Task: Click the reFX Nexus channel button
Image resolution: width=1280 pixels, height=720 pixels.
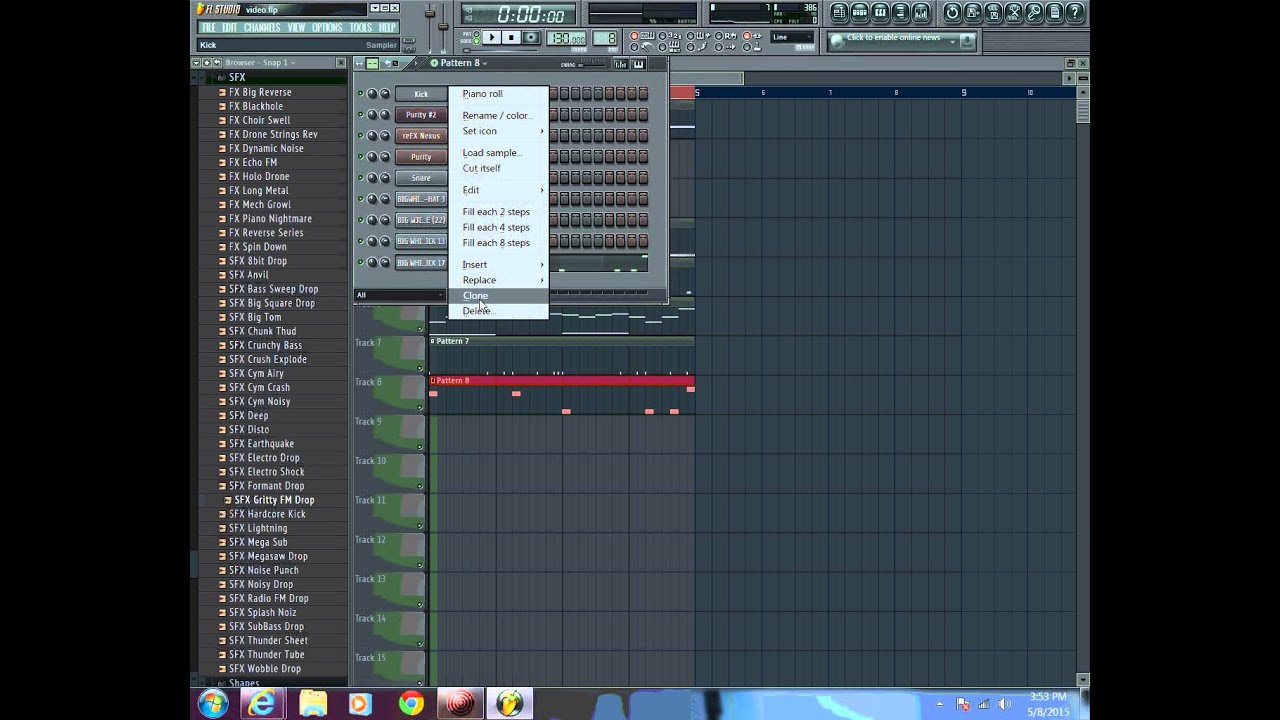Action: click(421, 136)
